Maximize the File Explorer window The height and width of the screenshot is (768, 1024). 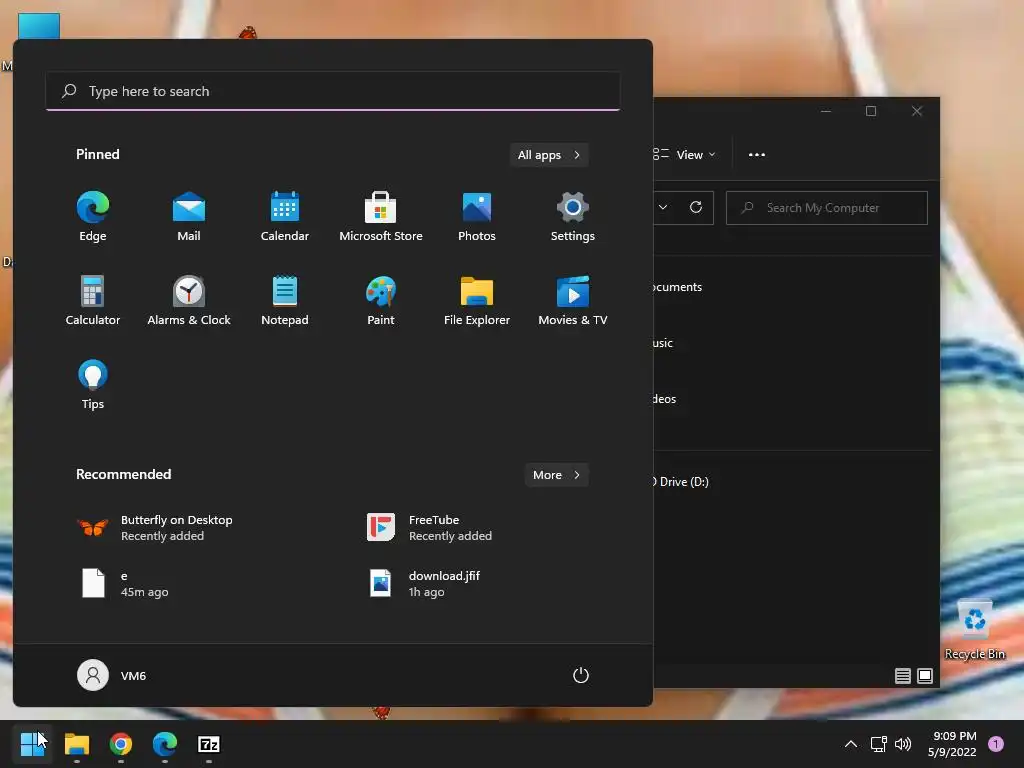(871, 111)
